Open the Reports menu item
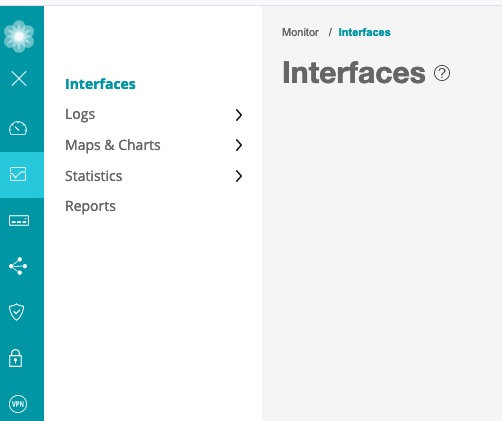This screenshot has height=421, width=502. [90, 206]
